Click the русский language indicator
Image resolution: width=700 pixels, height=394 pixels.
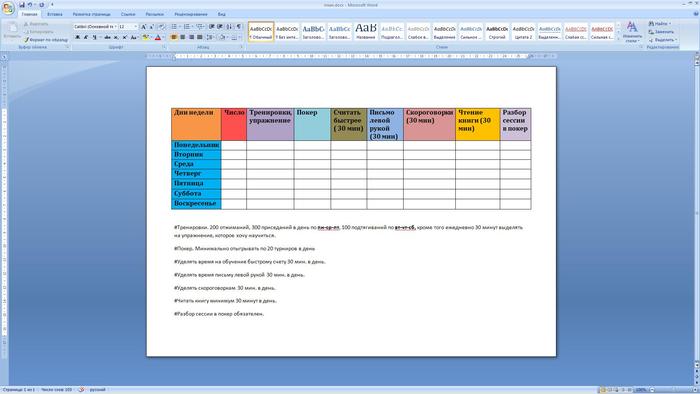pyautogui.click(x=97, y=390)
